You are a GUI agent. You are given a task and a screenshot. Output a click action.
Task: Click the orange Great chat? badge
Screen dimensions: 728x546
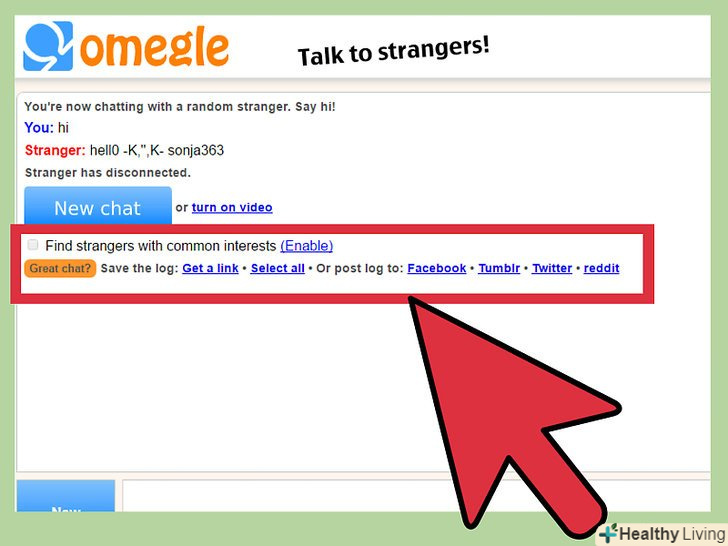pos(60,268)
